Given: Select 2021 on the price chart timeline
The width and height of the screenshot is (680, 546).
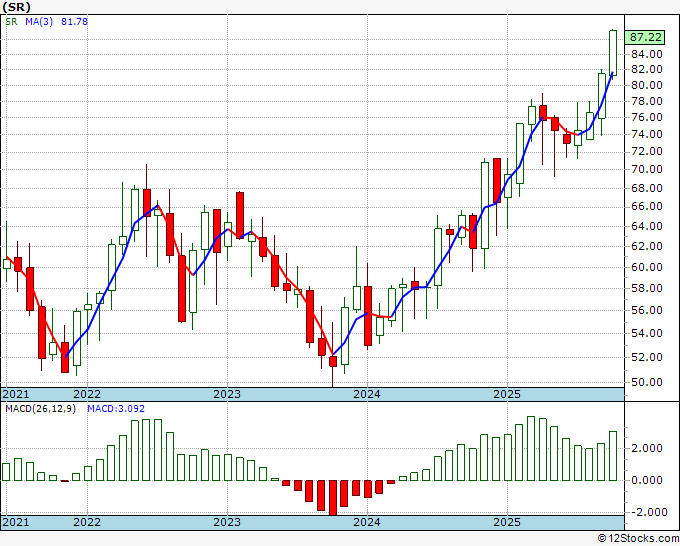Looking at the screenshot, I should click(x=16, y=394).
